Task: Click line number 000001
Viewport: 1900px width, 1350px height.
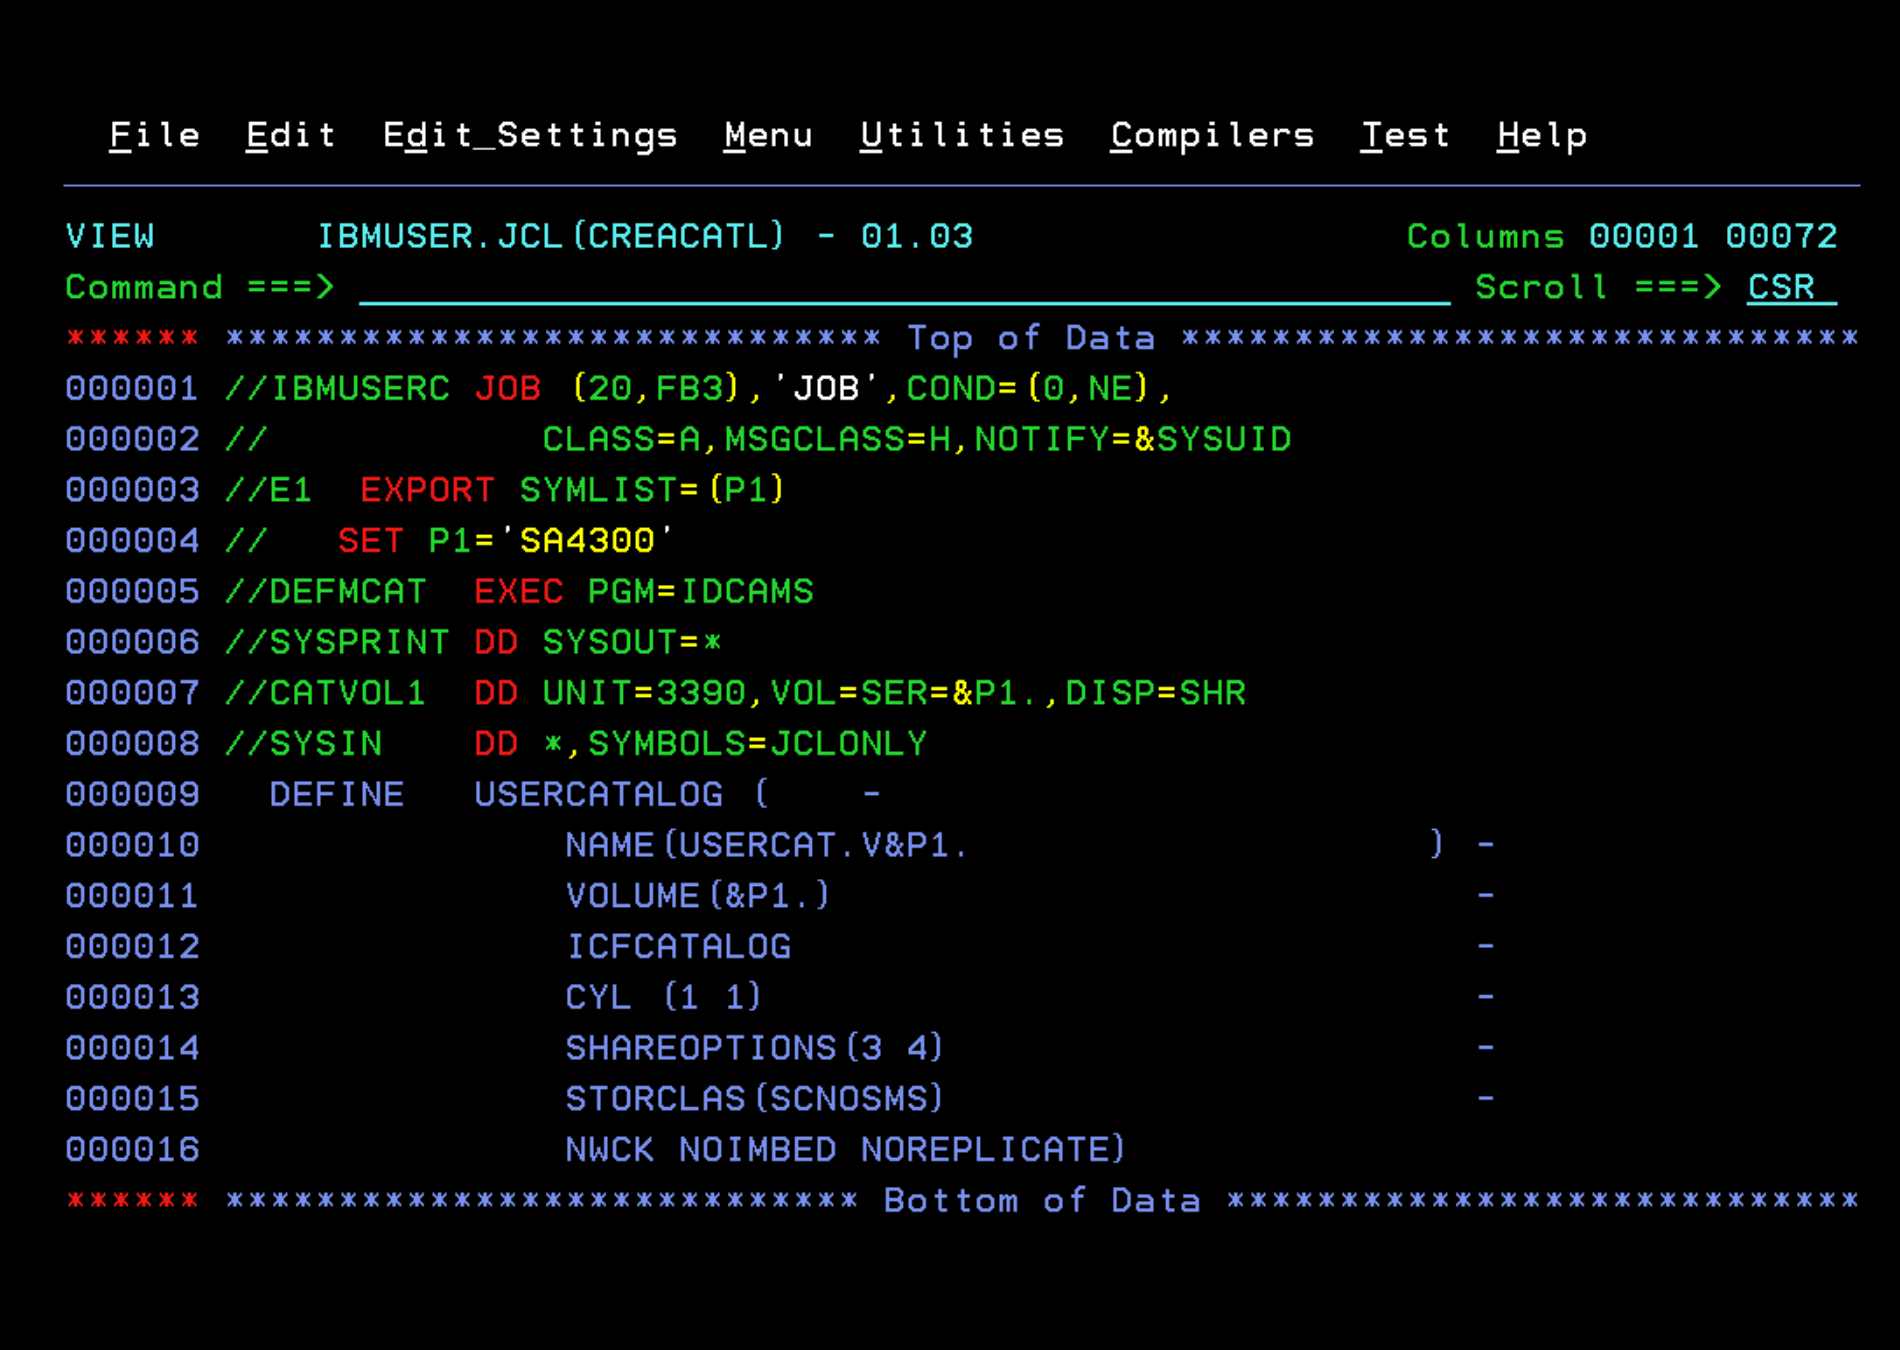Action: click(x=131, y=388)
